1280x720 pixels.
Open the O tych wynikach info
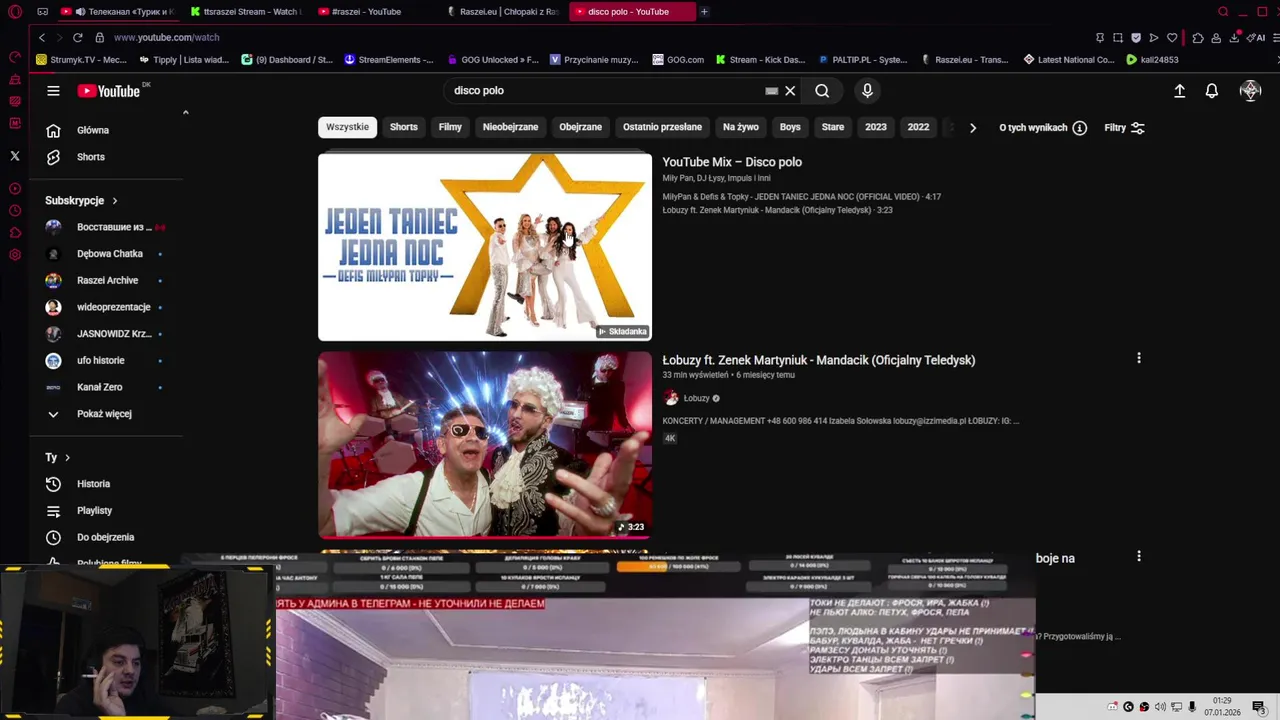click(1043, 128)
